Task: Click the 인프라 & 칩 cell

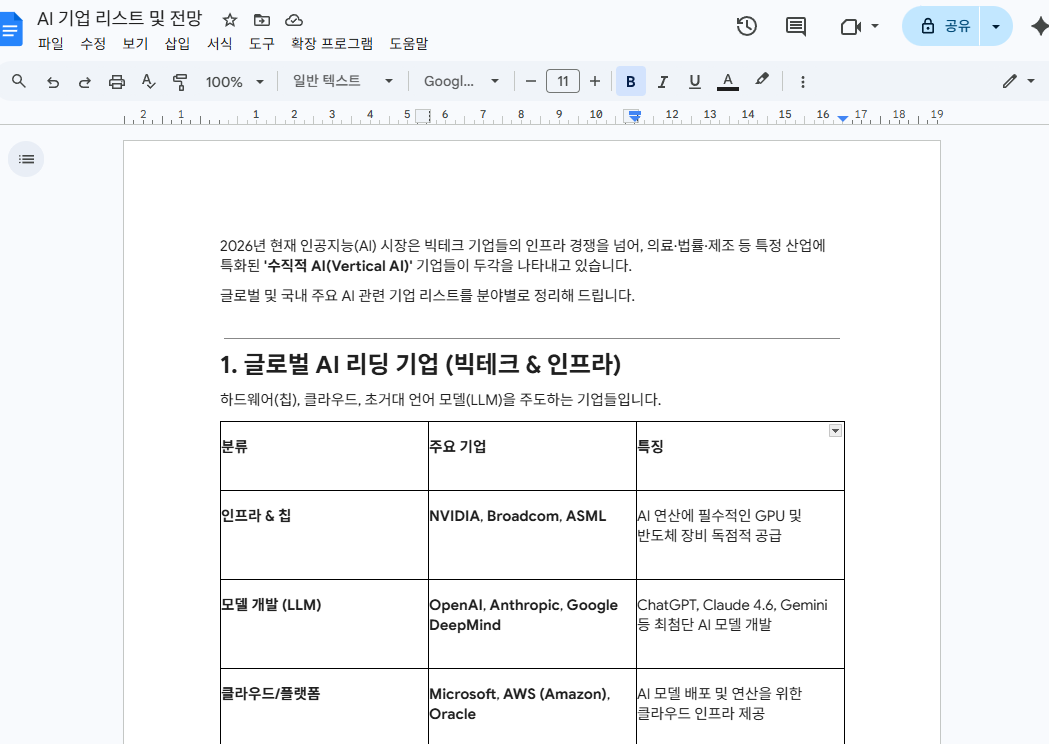Action: point(324,535)
